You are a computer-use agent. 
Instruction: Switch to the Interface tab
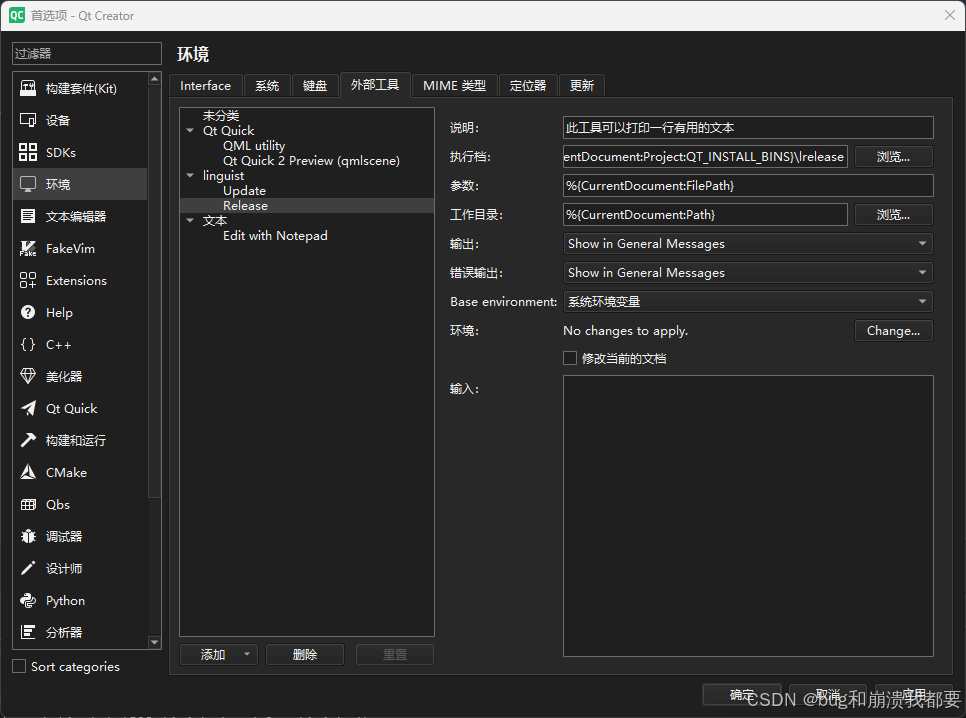click(206, 86)
